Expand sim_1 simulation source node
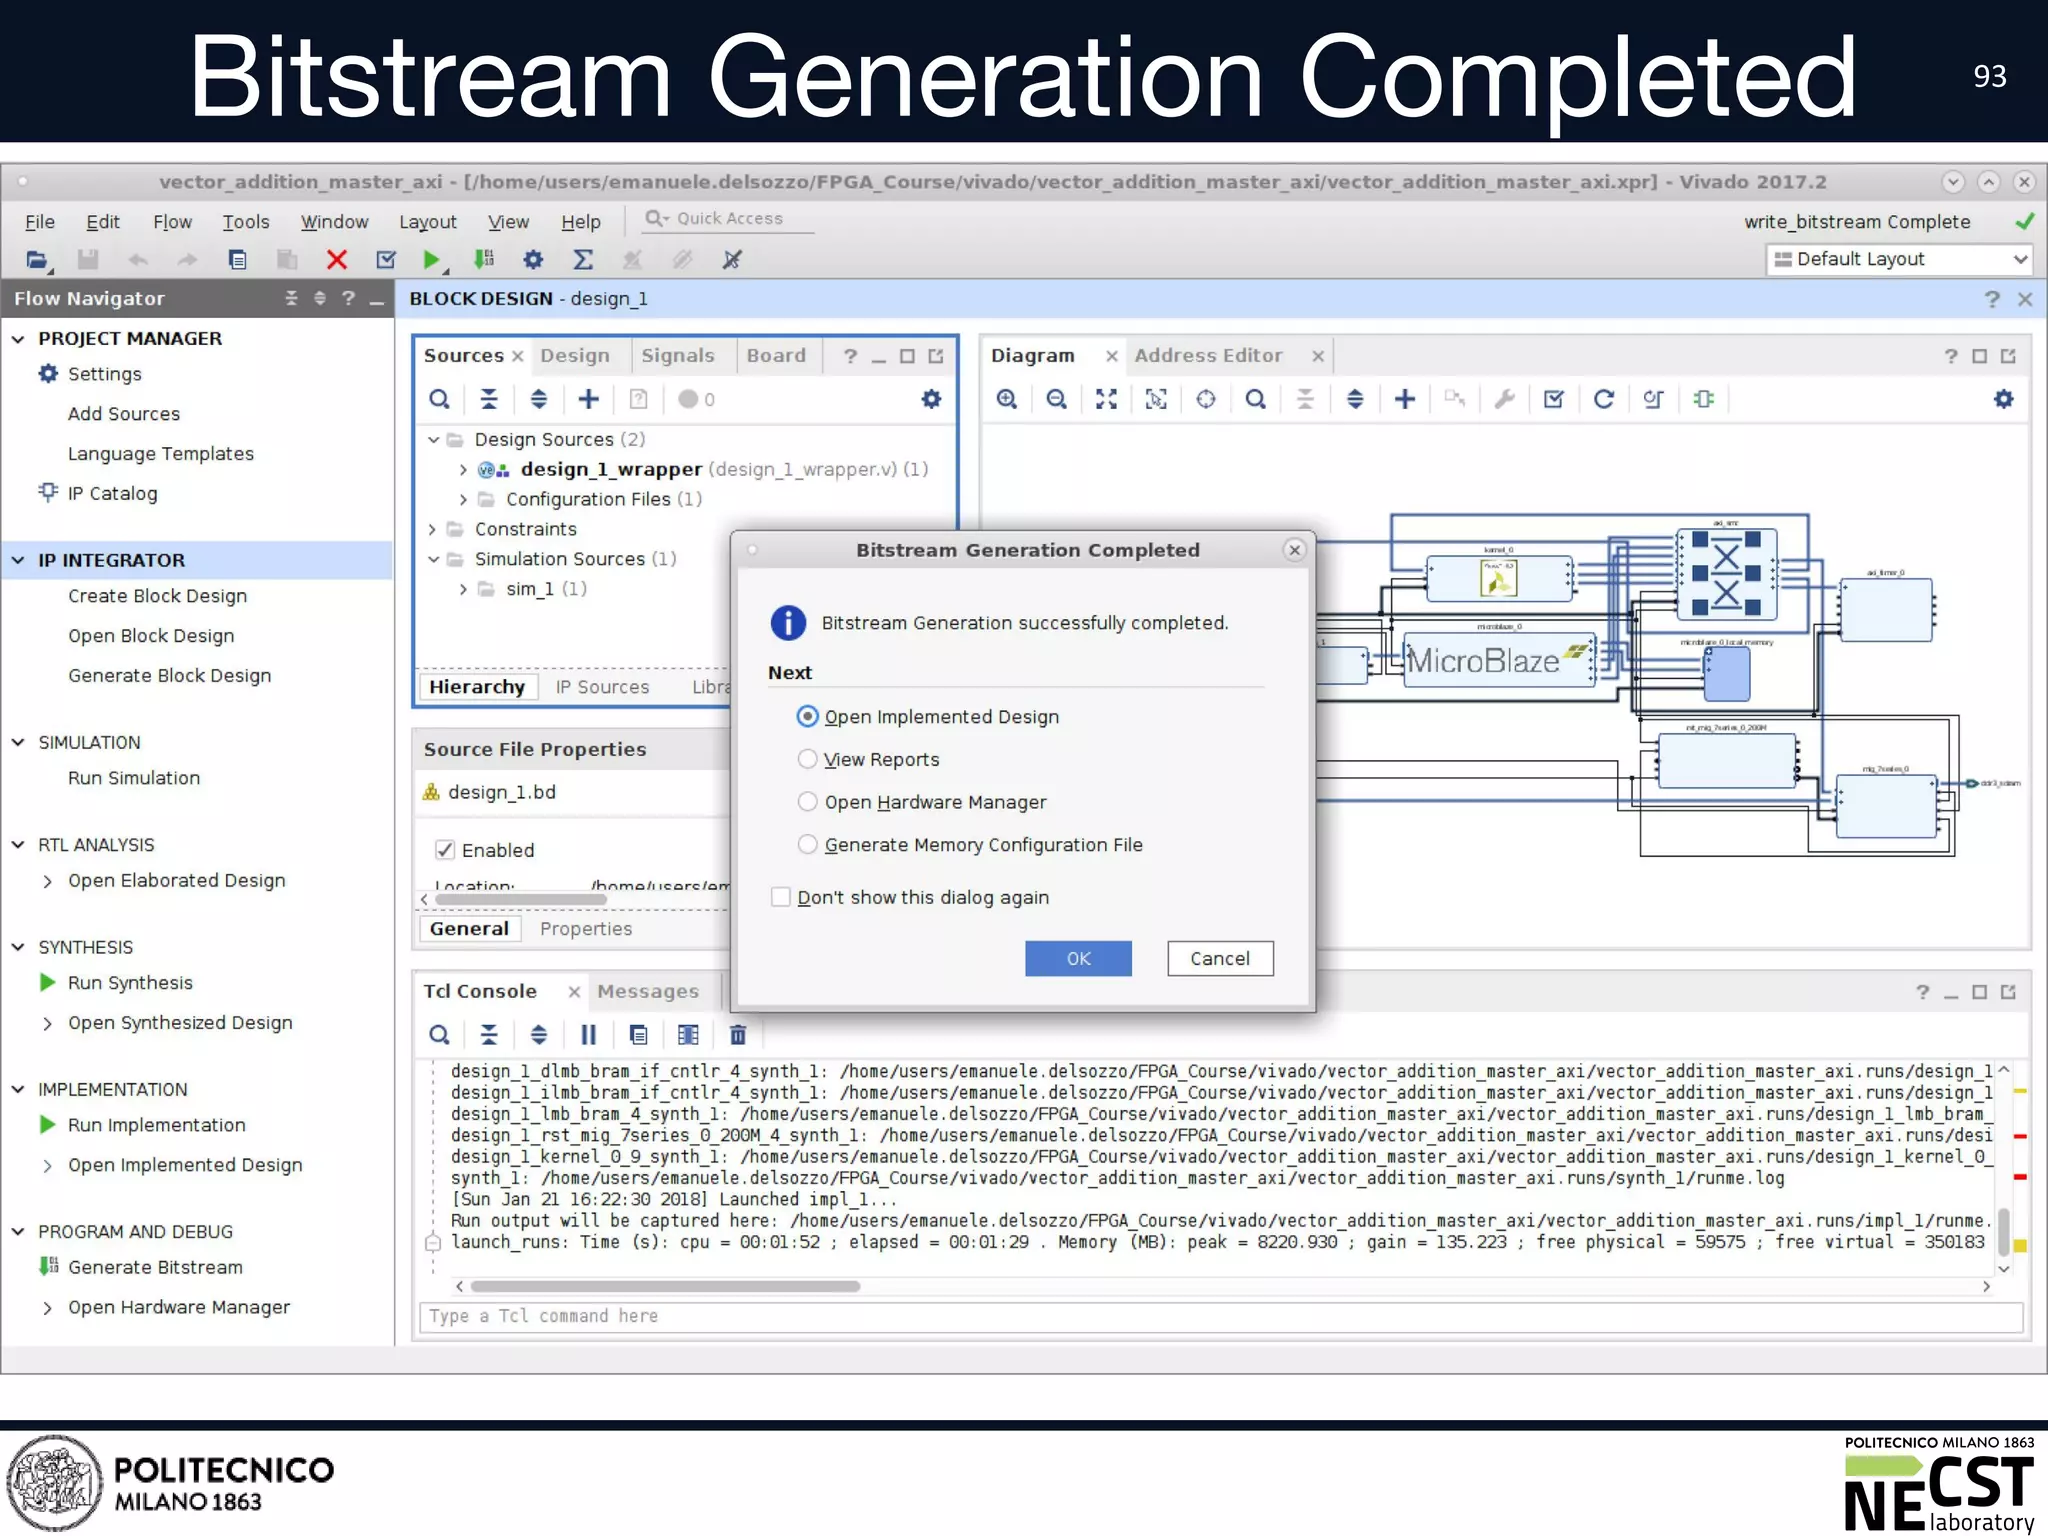The image size is (2048, 1536). click(x=463, y=589)
